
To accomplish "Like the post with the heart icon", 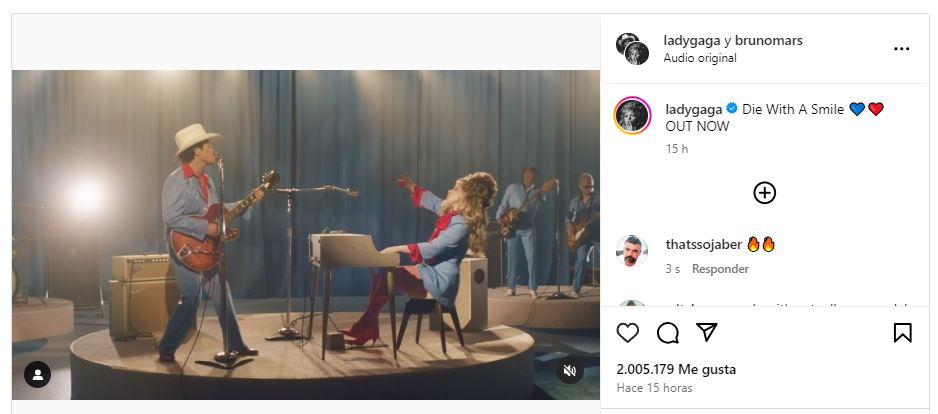I will pyautogui.click(x=627, y=333).
